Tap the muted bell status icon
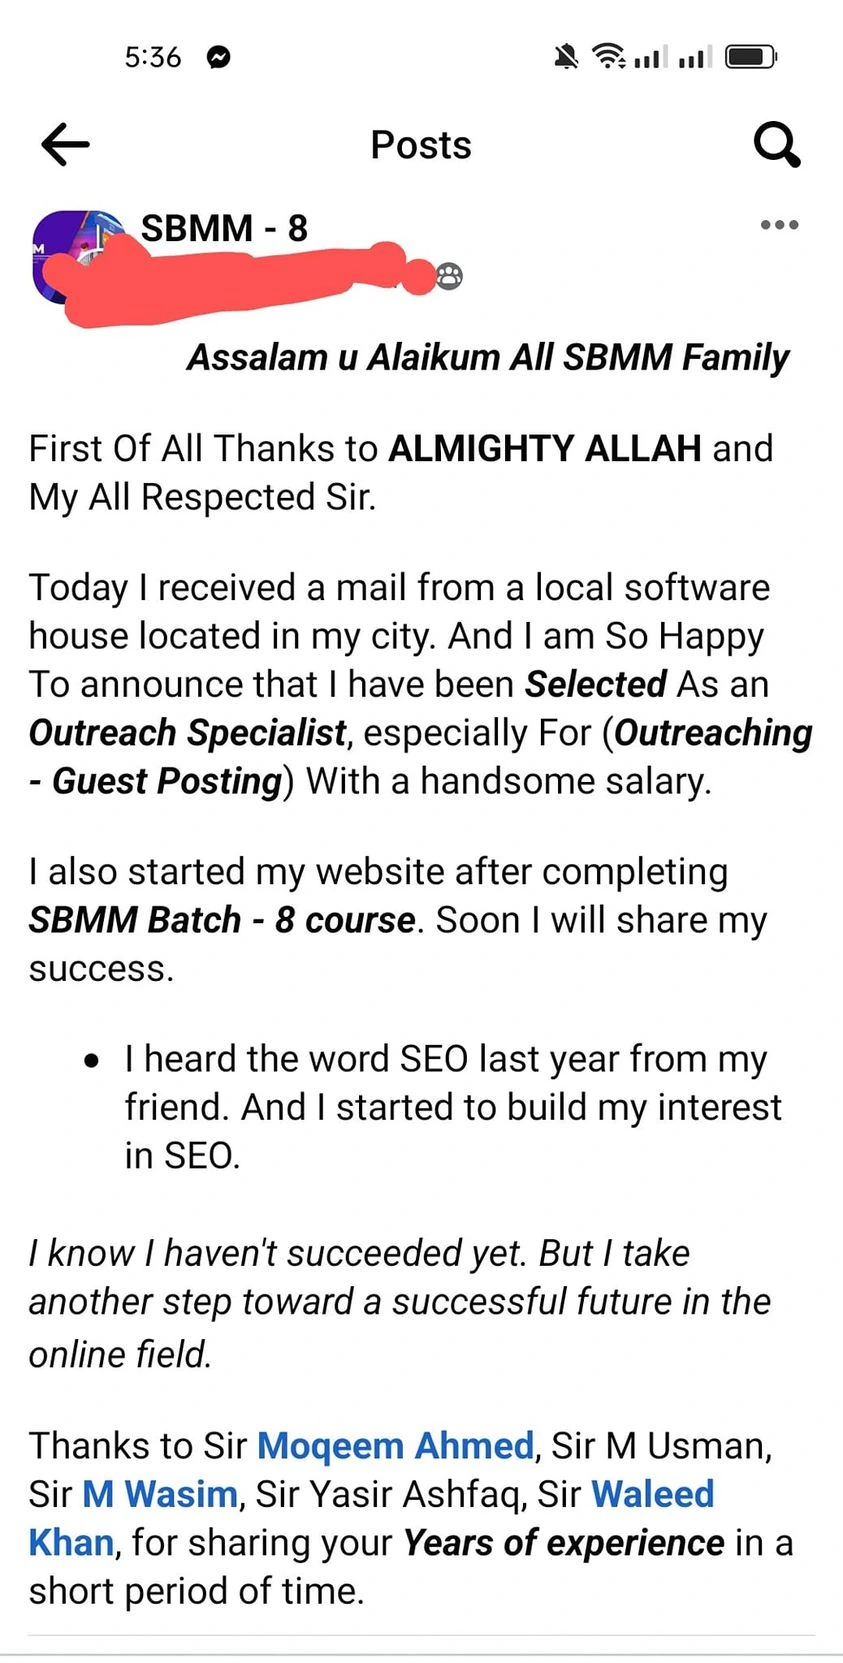This screenshot has width=843, height=1663. click(566, 57)
